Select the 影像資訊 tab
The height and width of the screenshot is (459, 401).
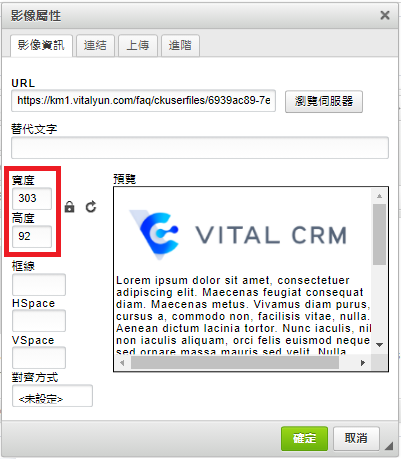point(41,45)
